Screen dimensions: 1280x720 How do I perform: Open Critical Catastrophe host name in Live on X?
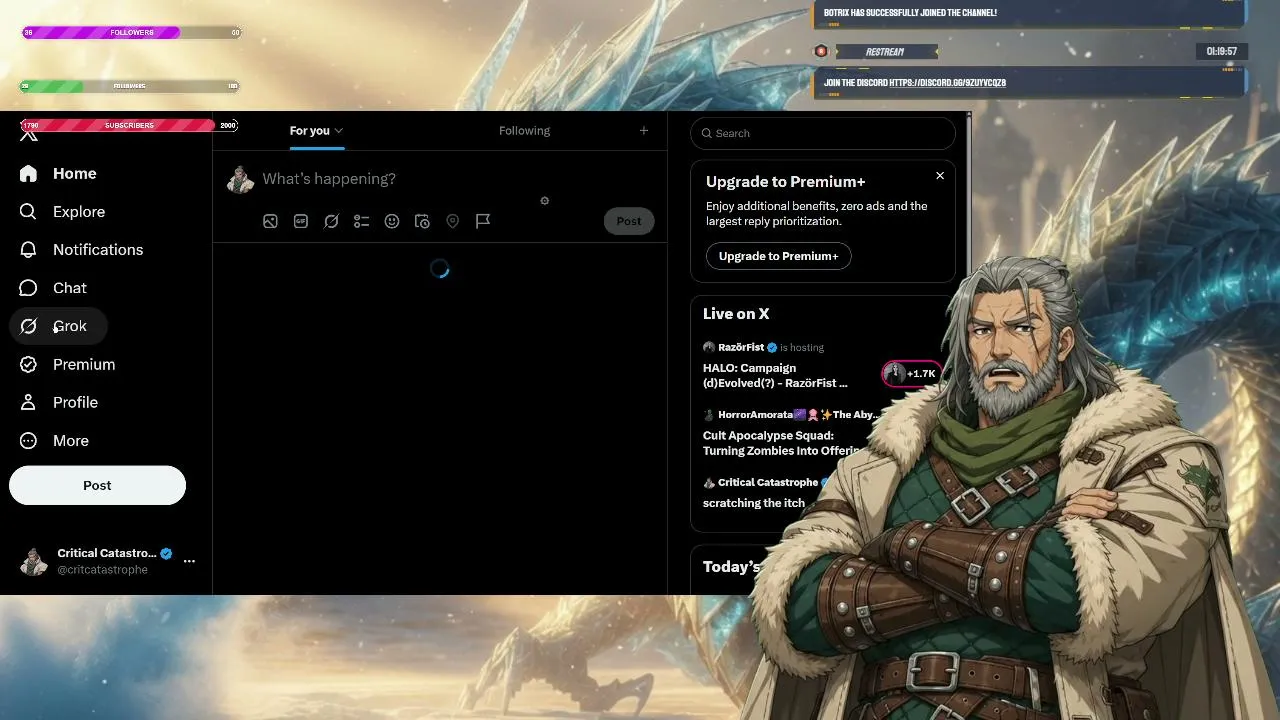(768, 482)
